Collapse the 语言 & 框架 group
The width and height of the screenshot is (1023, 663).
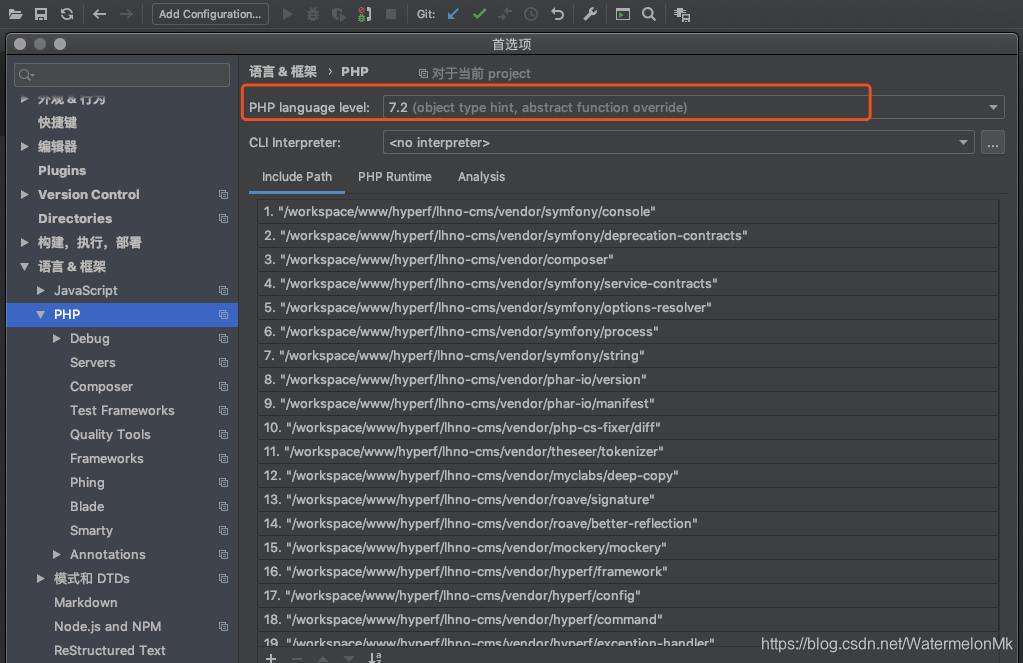click(25, 266)
